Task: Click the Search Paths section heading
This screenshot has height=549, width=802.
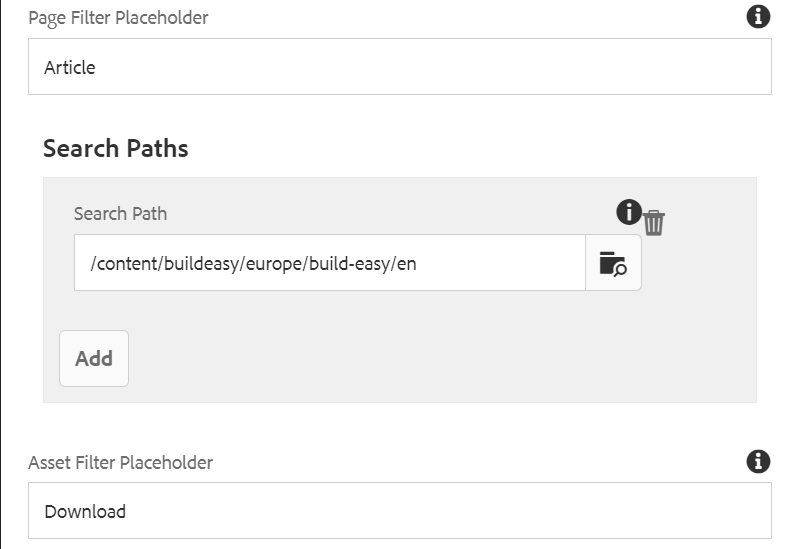Action: 116,149
